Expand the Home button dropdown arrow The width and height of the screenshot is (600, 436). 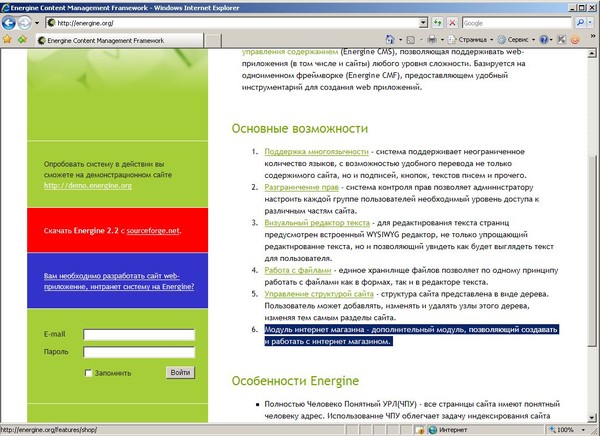(400, 40)
